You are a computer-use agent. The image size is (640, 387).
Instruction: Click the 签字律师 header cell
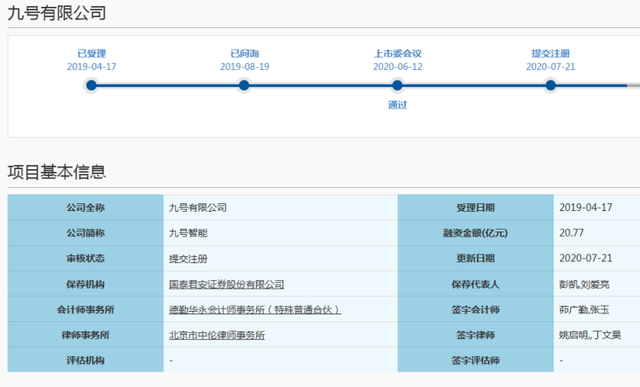pyautogui.click(x=476, y=335)
